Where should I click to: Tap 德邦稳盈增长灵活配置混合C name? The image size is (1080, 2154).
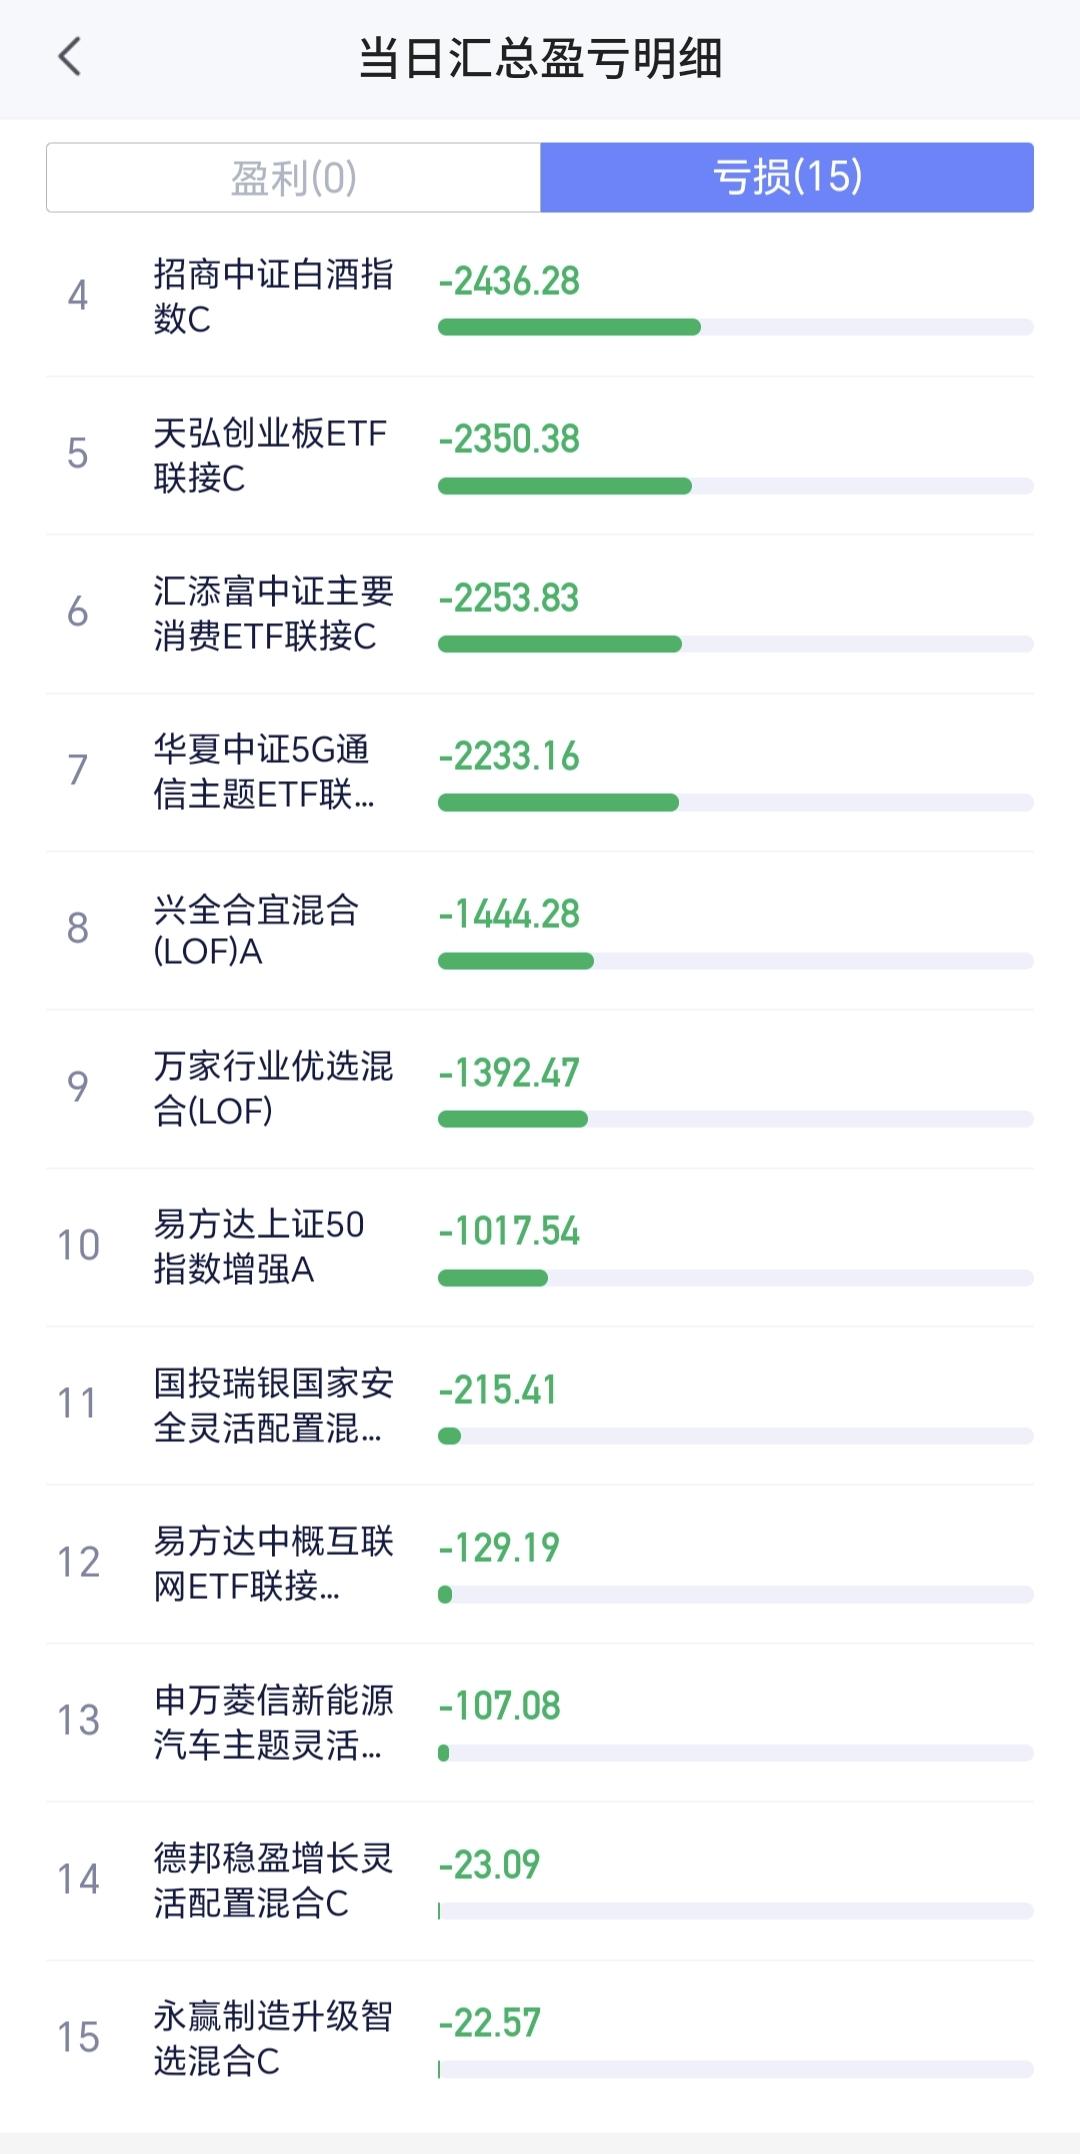(x=272, y=1880)
